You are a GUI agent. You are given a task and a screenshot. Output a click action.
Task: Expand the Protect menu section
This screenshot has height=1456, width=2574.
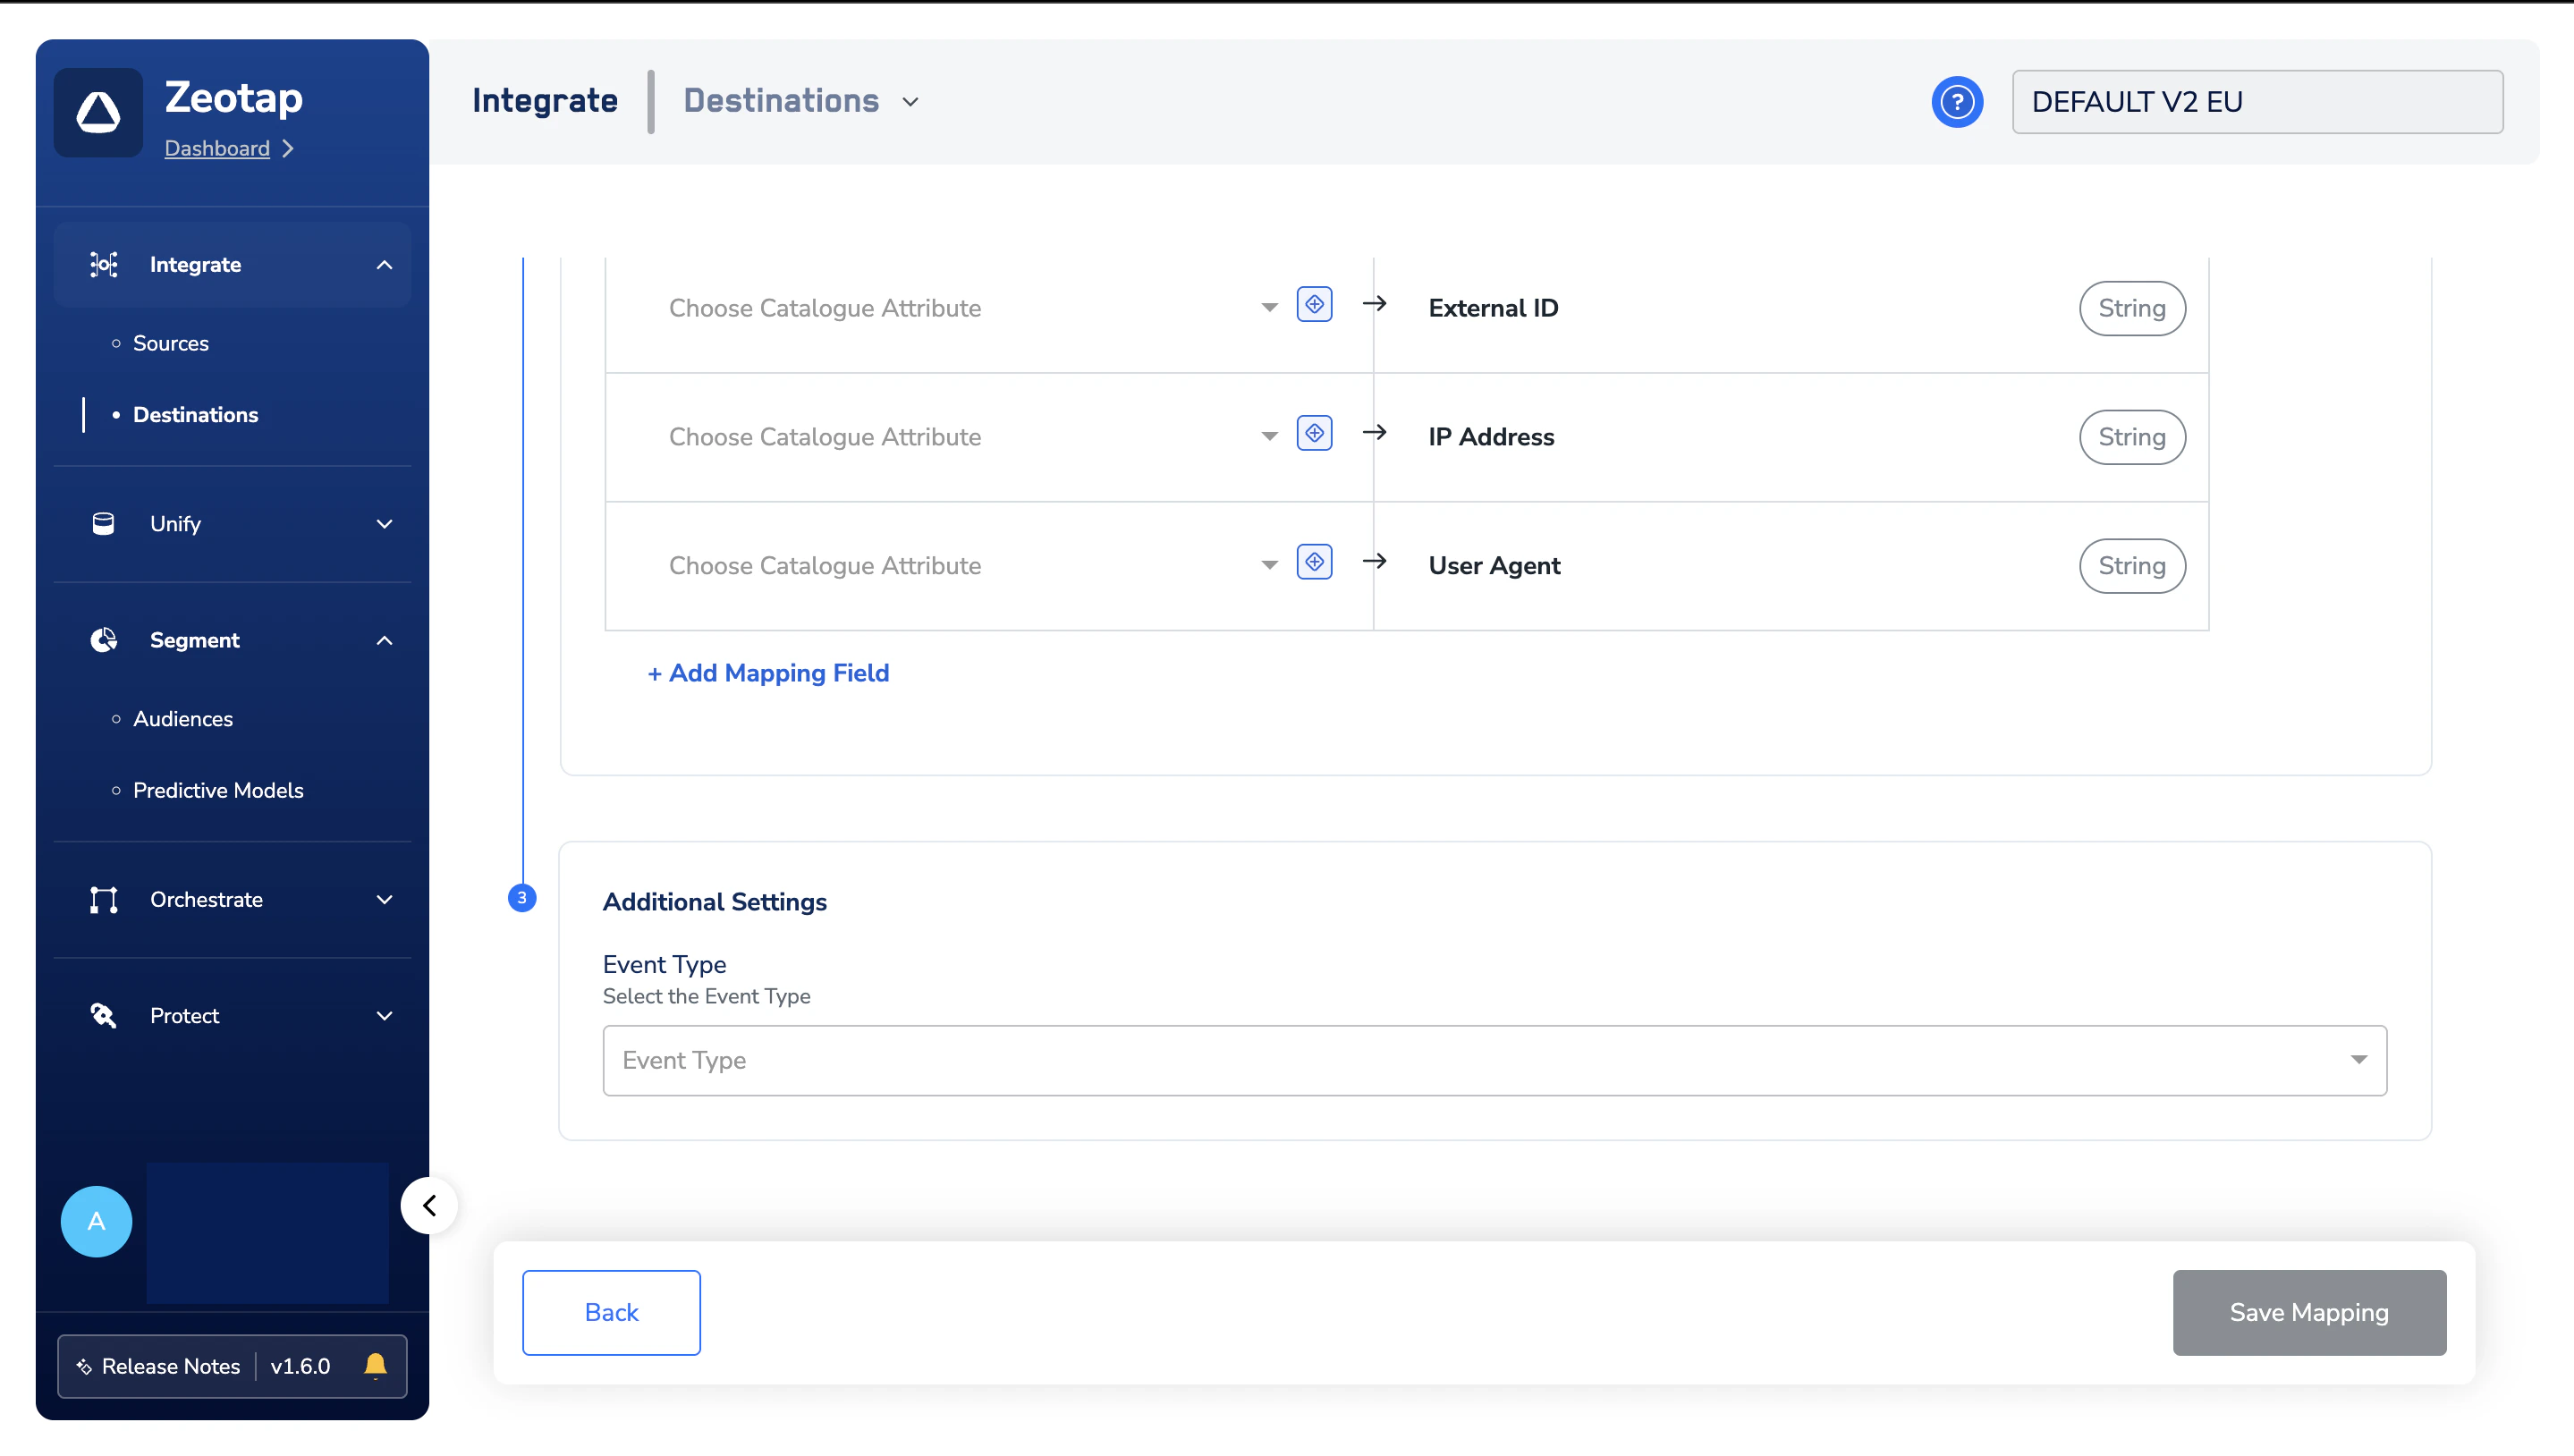tap(232, 1016)
